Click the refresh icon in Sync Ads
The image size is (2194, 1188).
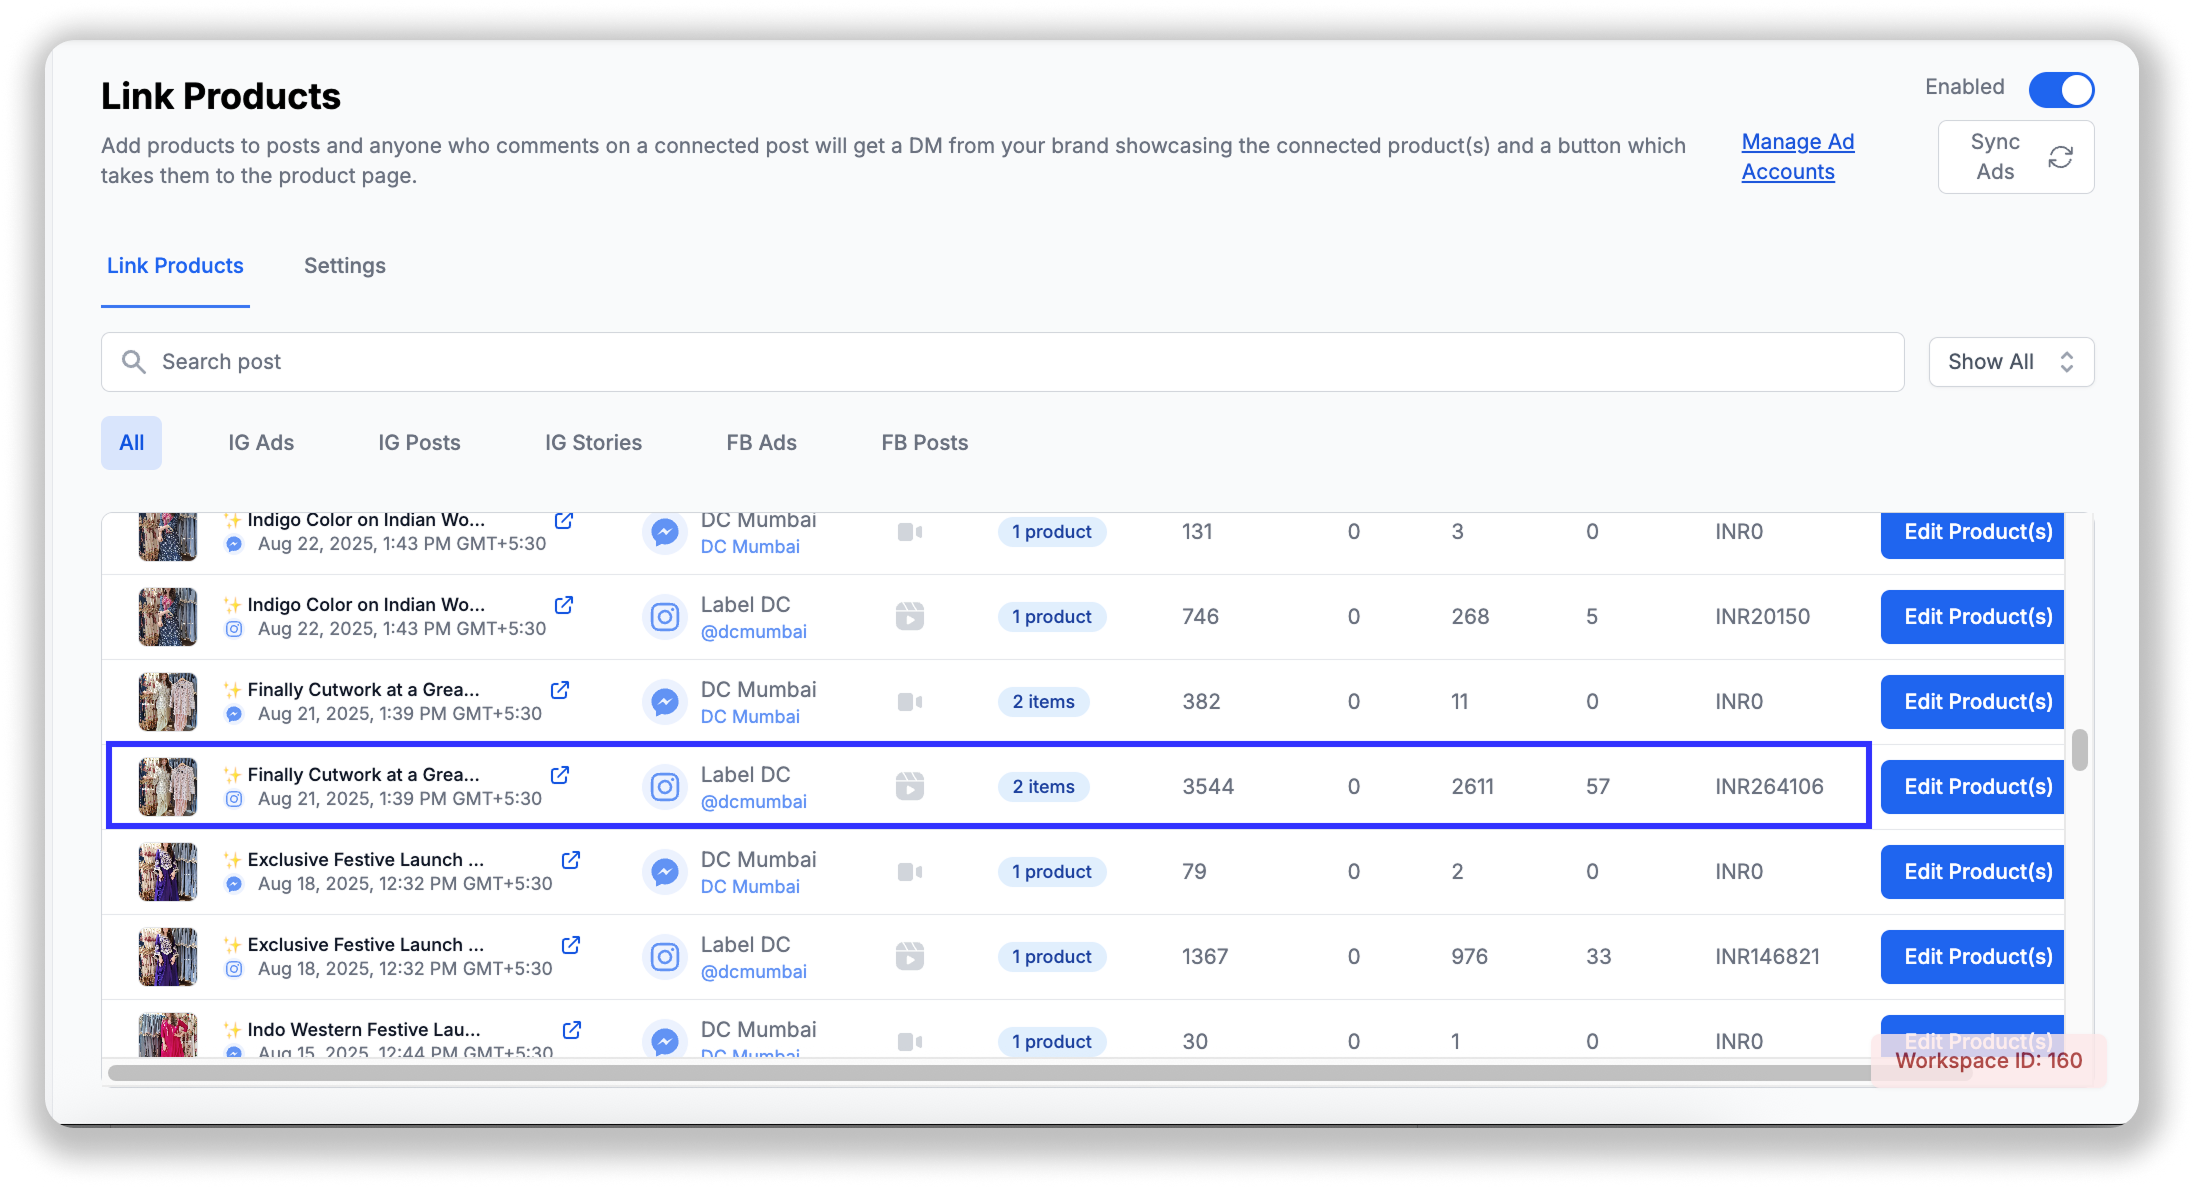[x=2061, y=157]
